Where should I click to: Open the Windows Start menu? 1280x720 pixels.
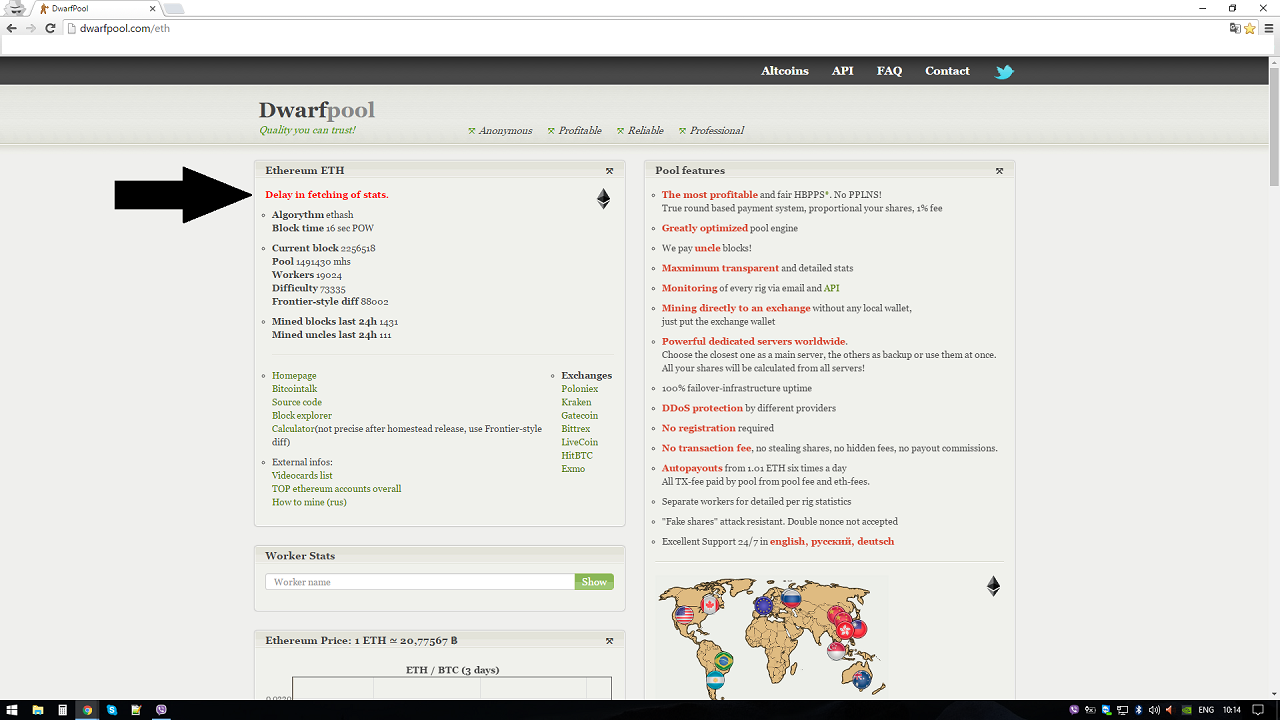click(x=13, y=710)
